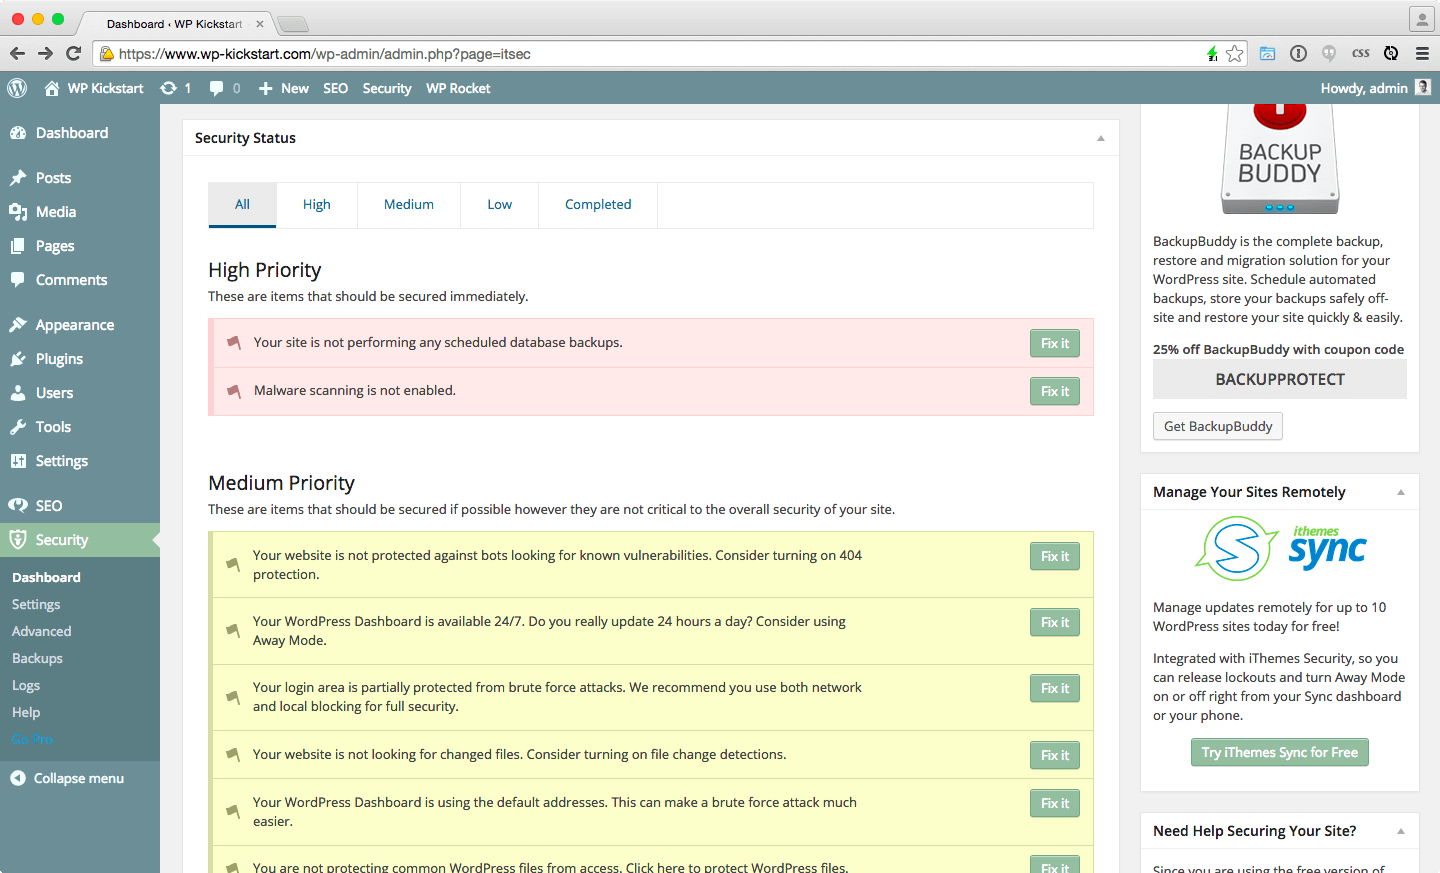
Task: Fix it for scheduled database backups
Action: (1055, 343)
